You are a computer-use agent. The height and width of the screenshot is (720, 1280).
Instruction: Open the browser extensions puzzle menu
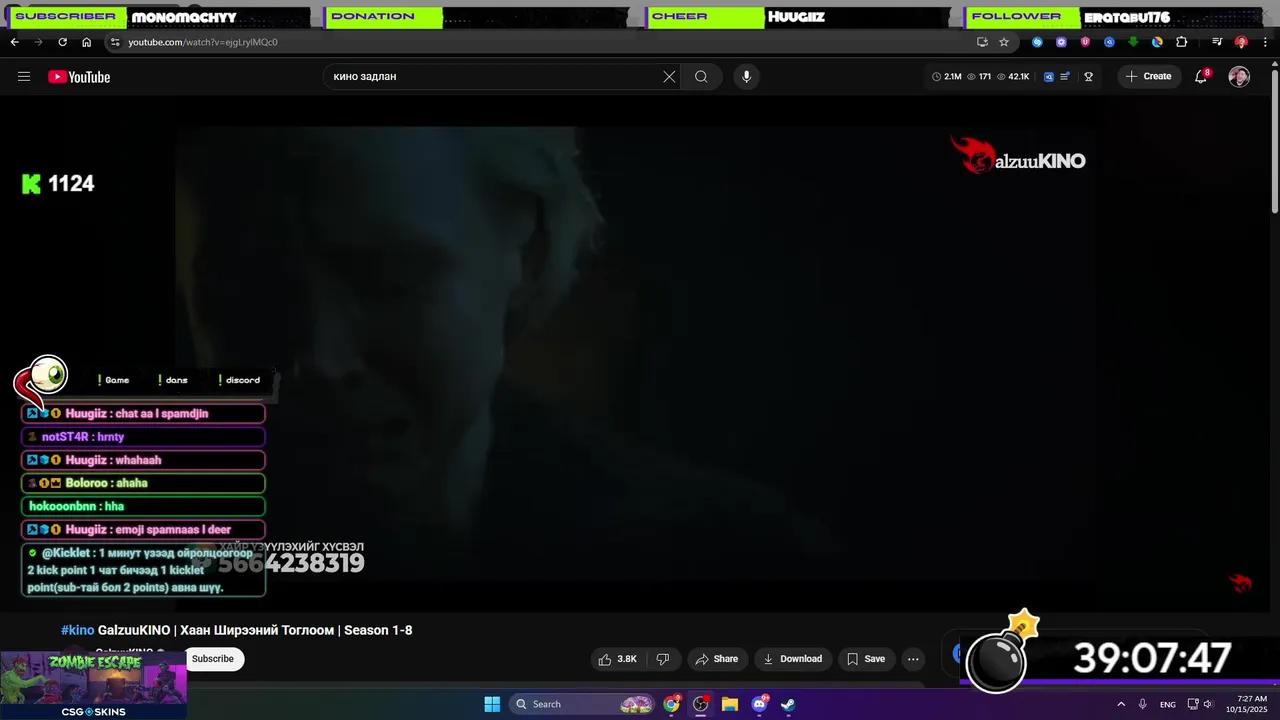(1181, 42)
